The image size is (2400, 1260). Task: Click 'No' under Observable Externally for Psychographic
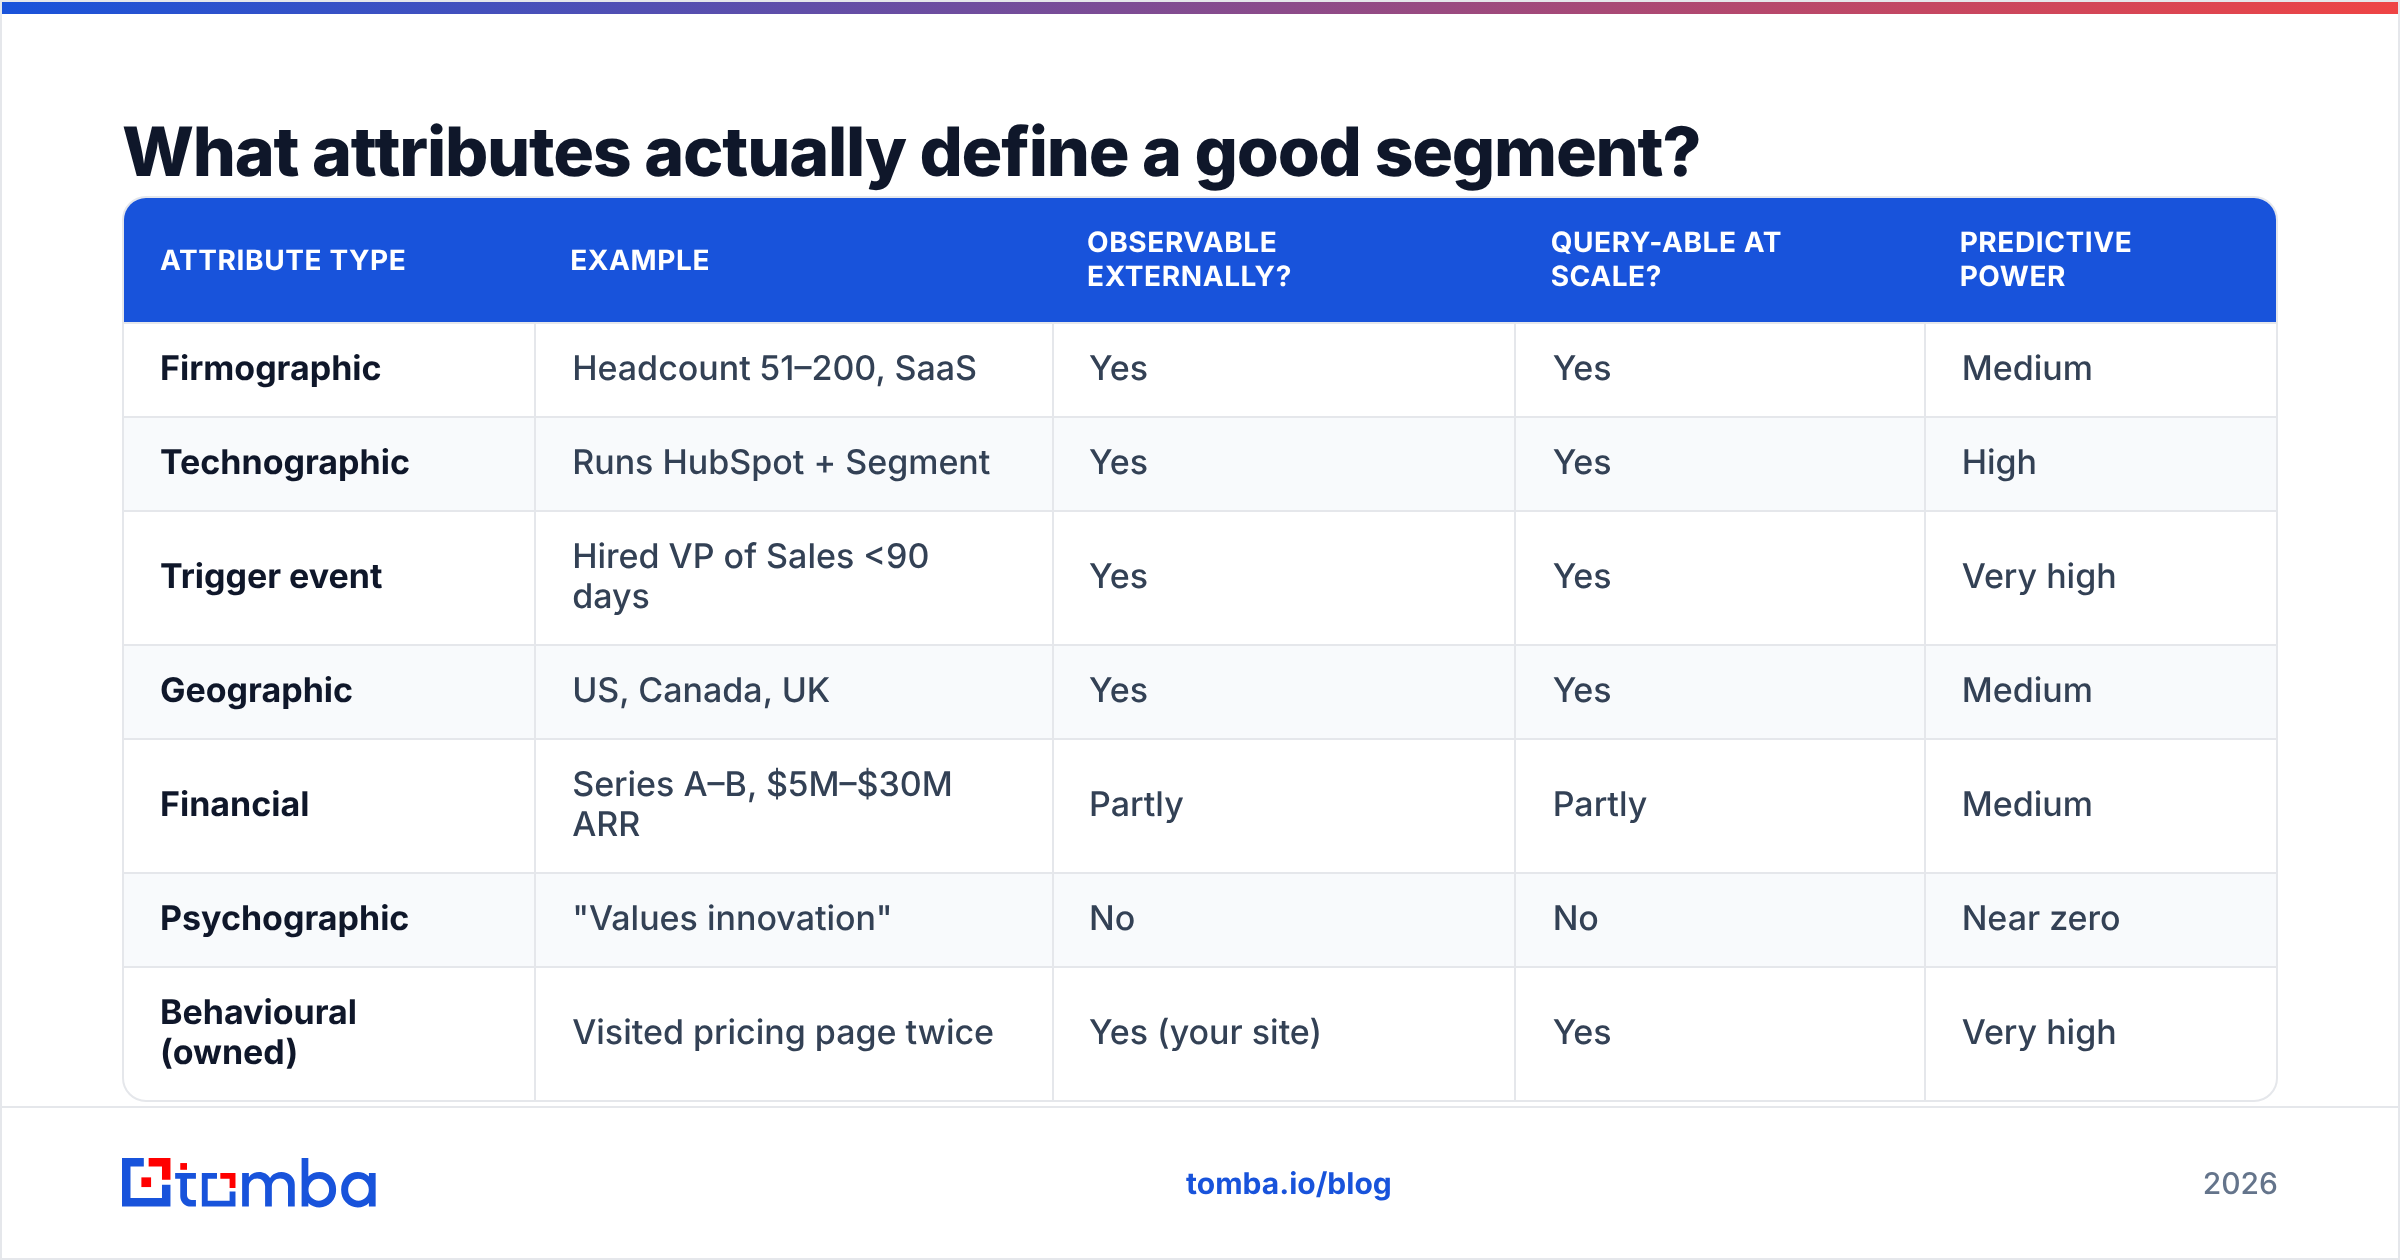[1112, 919]
